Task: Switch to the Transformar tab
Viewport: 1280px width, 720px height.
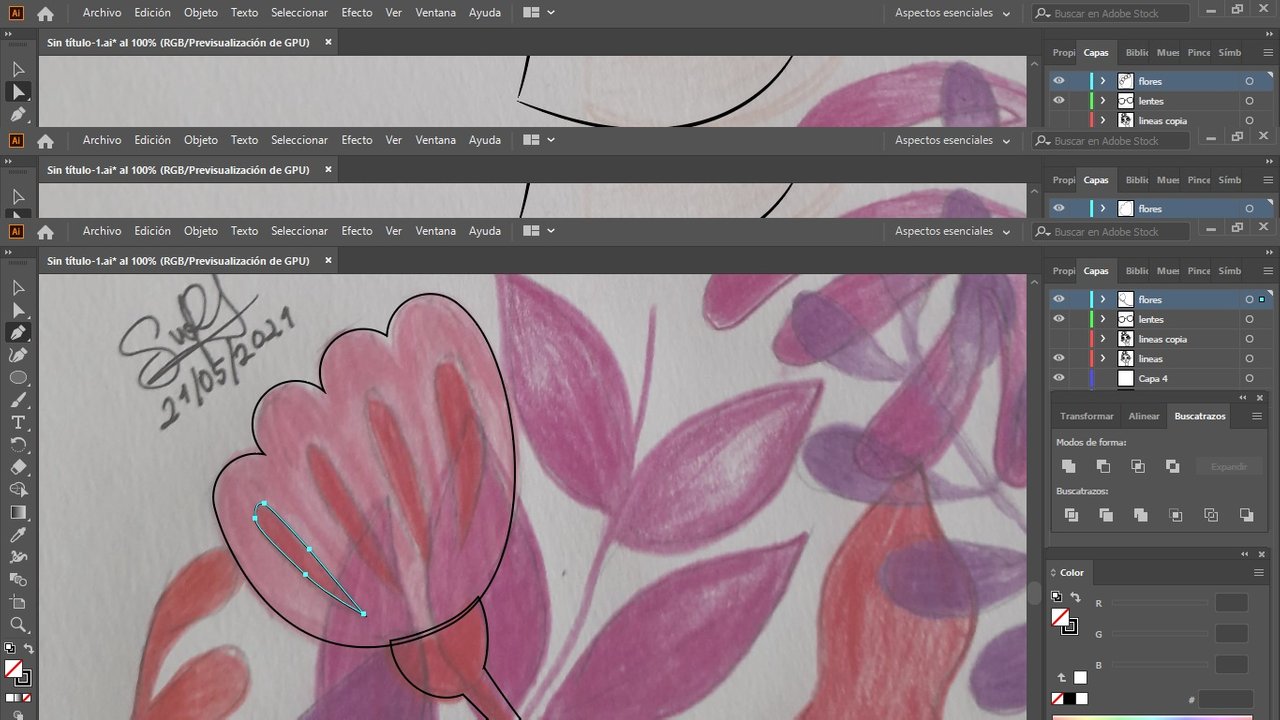Action: [x=1086, y=416]
